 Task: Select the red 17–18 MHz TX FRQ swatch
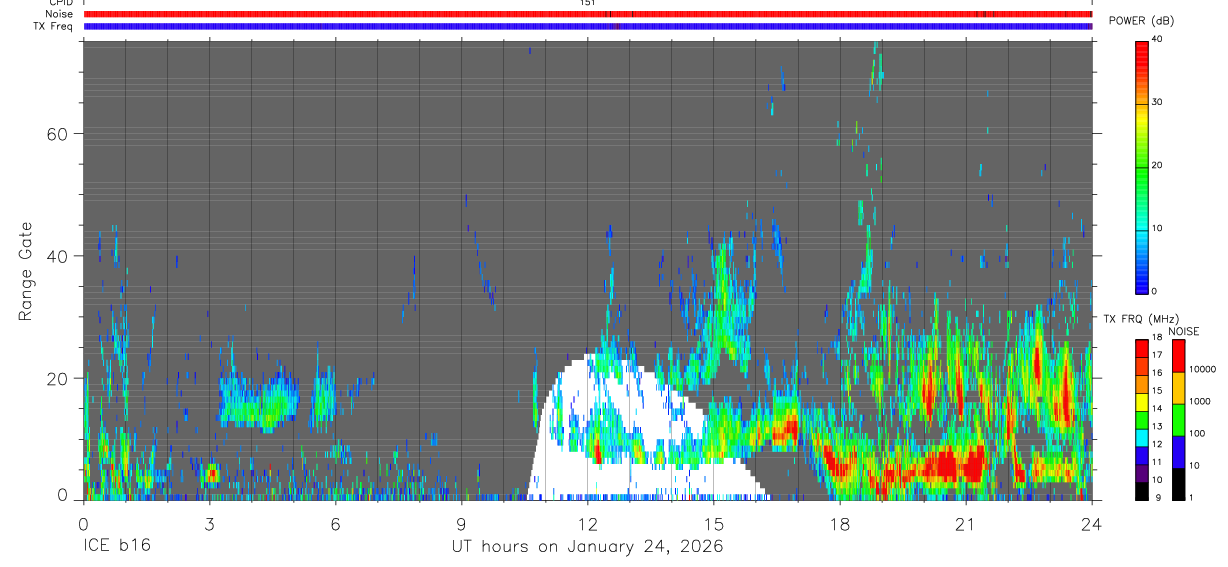(x=1142, y=349)
